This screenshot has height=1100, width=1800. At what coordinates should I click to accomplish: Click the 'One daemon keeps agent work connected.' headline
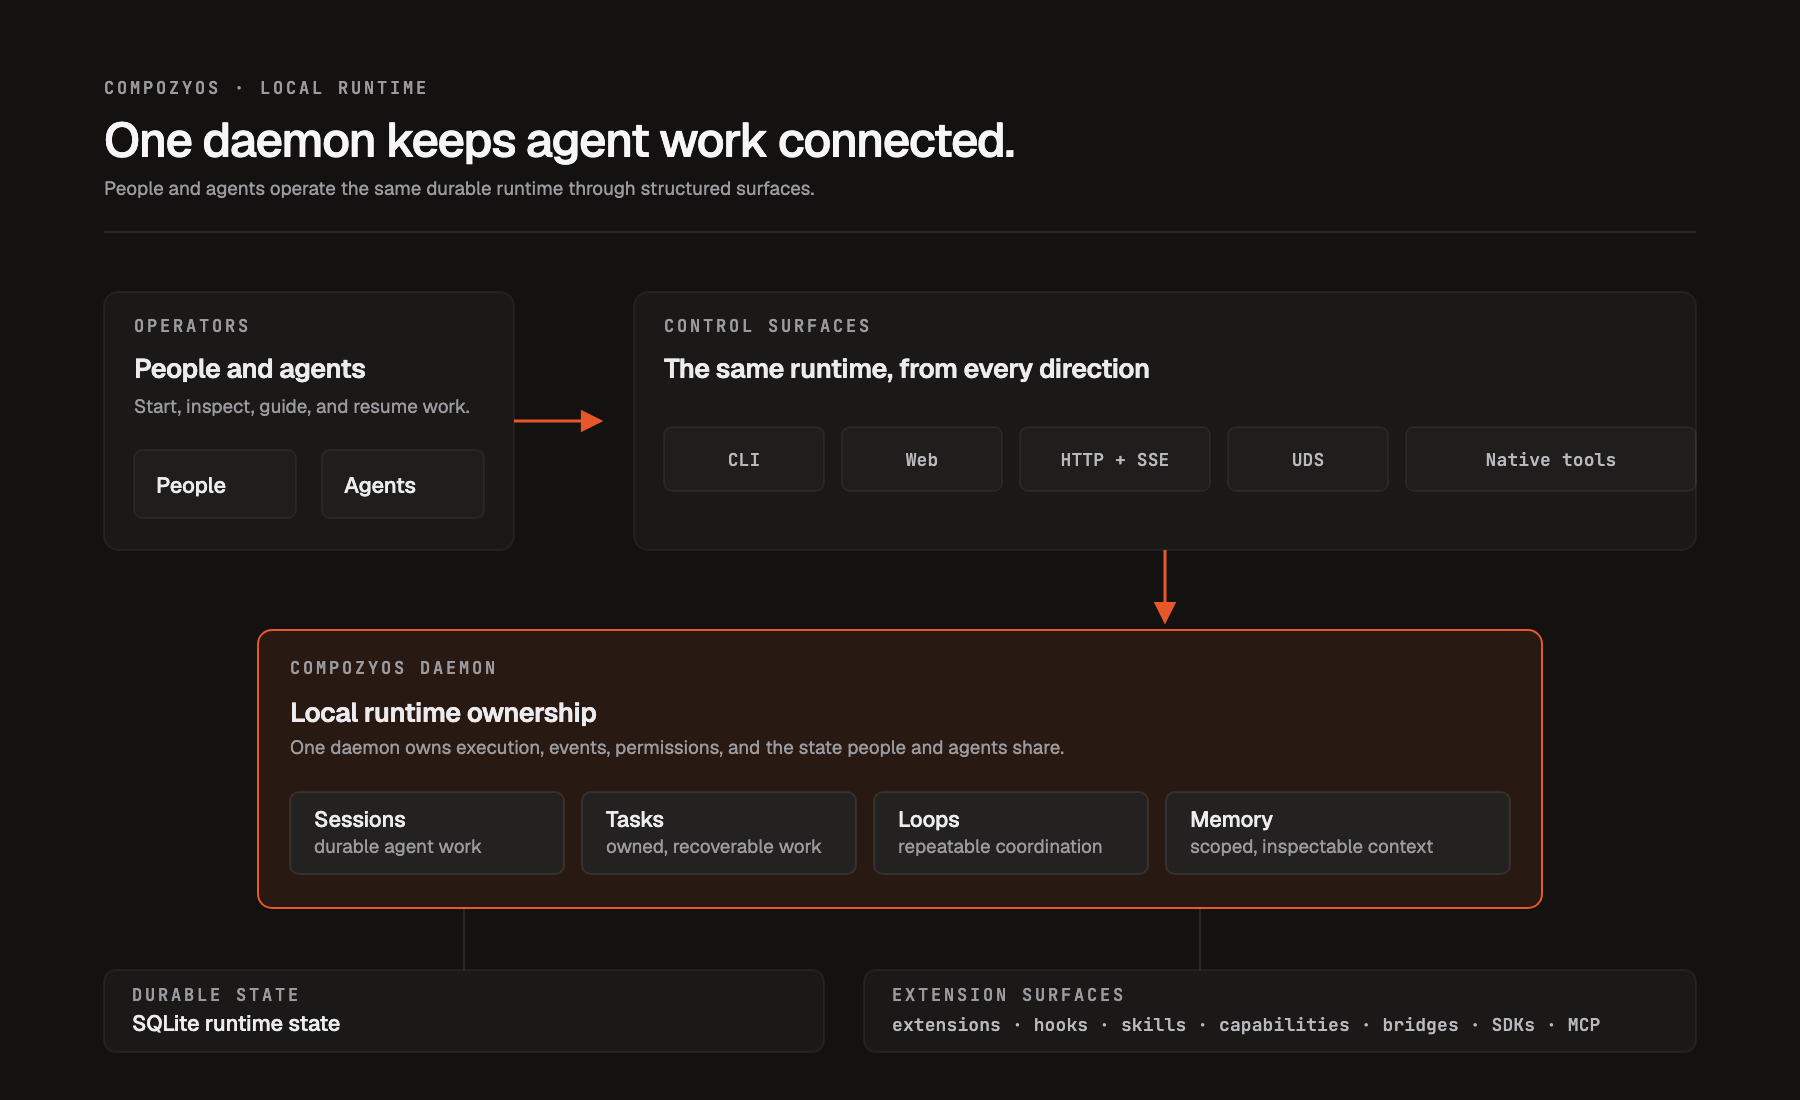pos(559,141)
